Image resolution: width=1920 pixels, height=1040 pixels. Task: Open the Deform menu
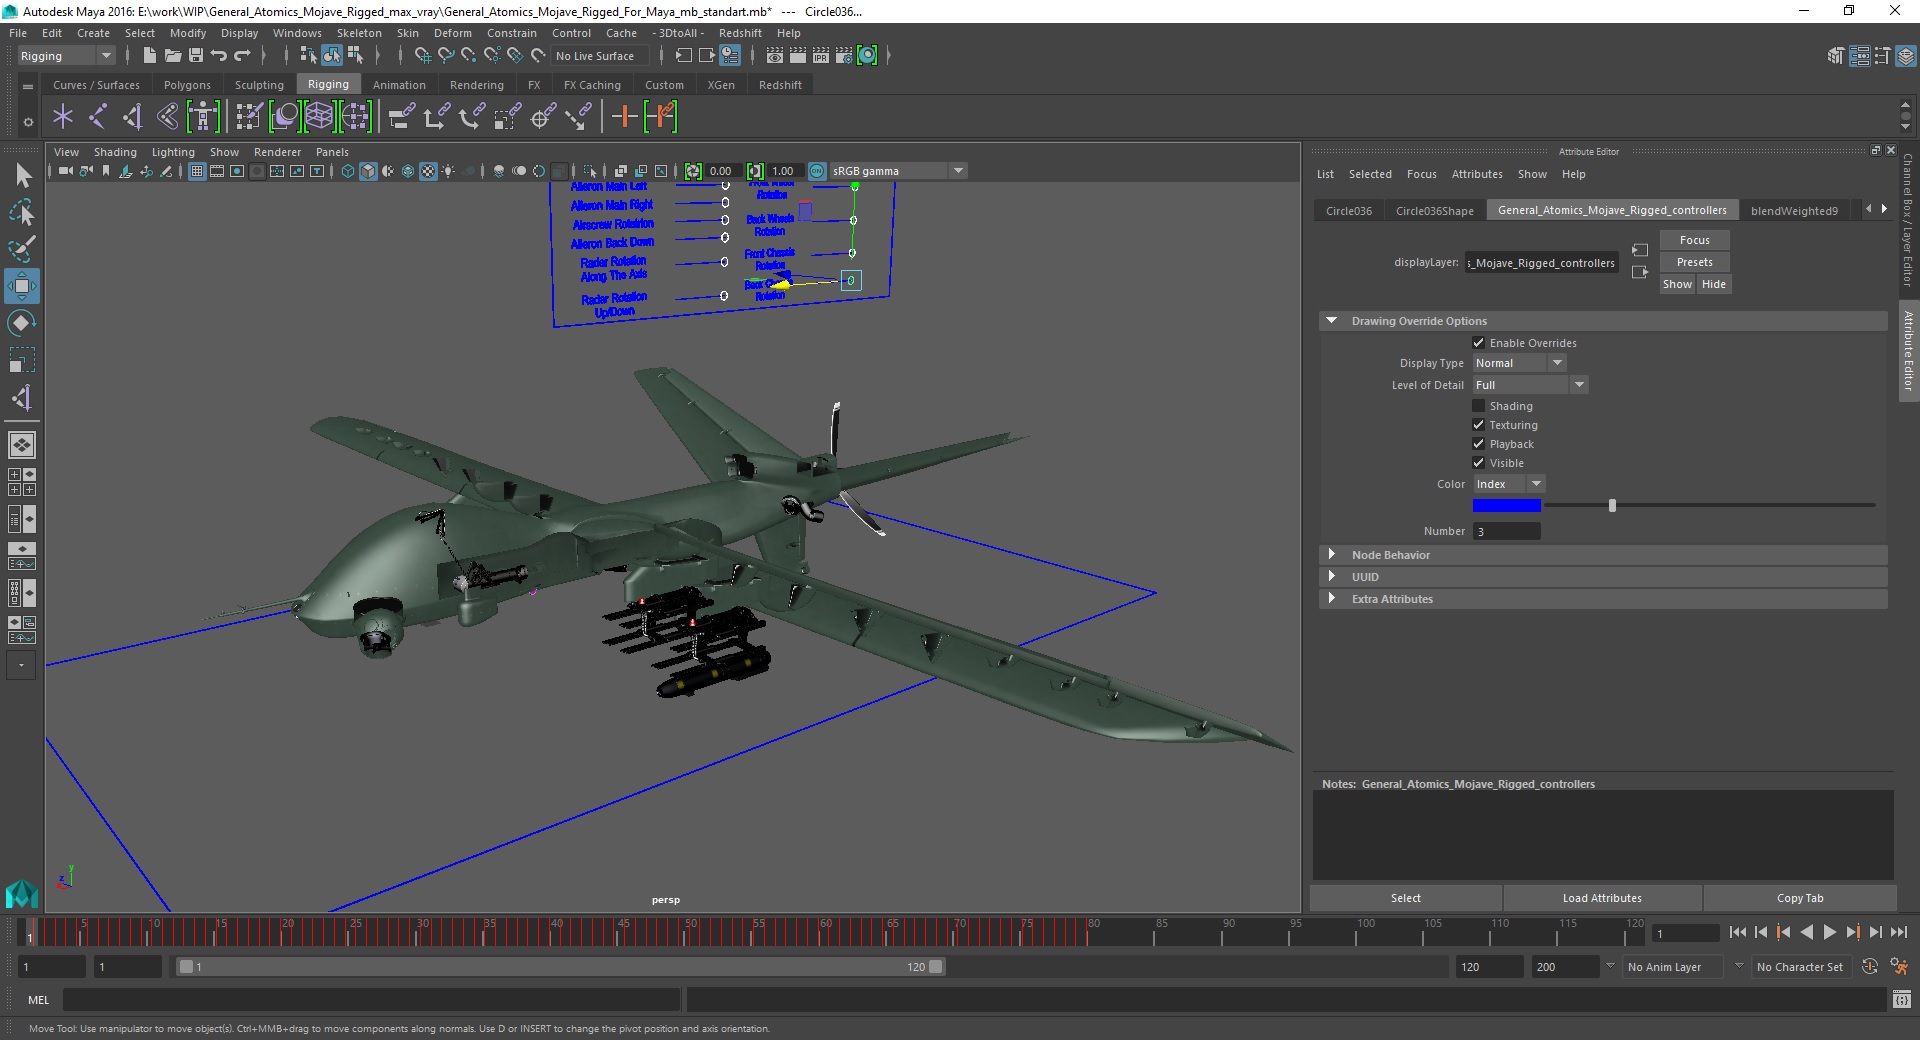[x=452, y=33]
